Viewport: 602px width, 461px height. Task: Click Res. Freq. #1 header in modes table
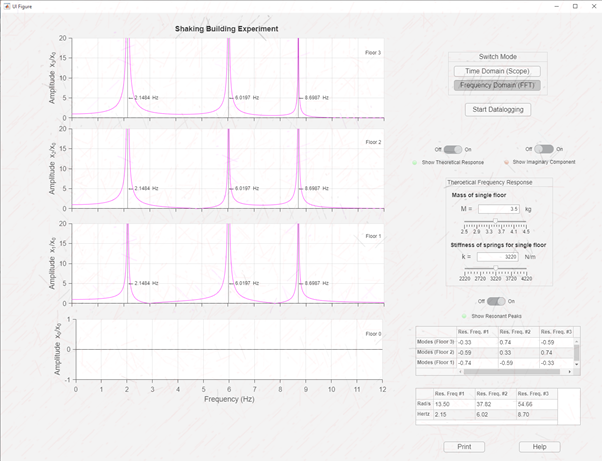click(477, 332)
